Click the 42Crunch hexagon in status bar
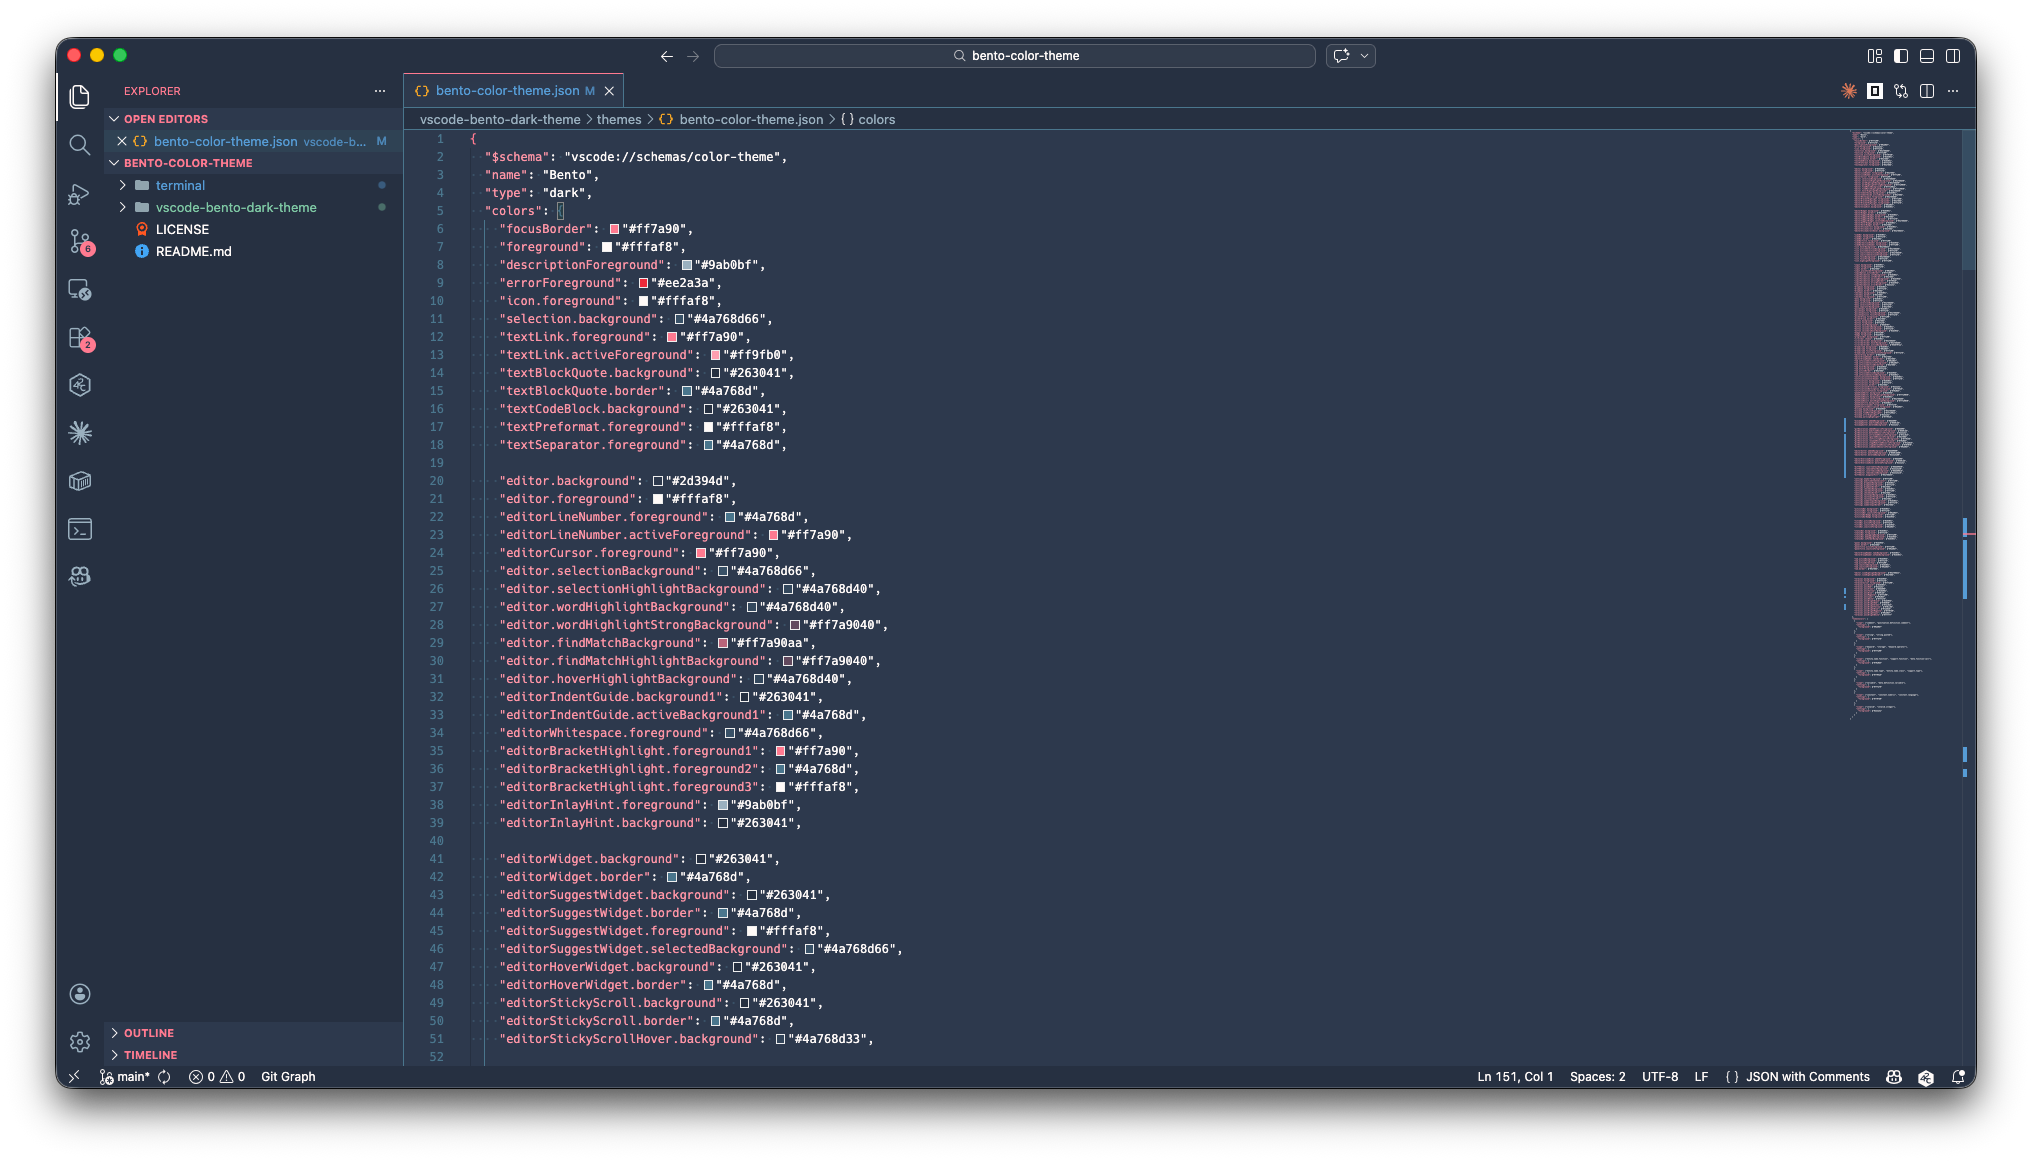 1926,1077
